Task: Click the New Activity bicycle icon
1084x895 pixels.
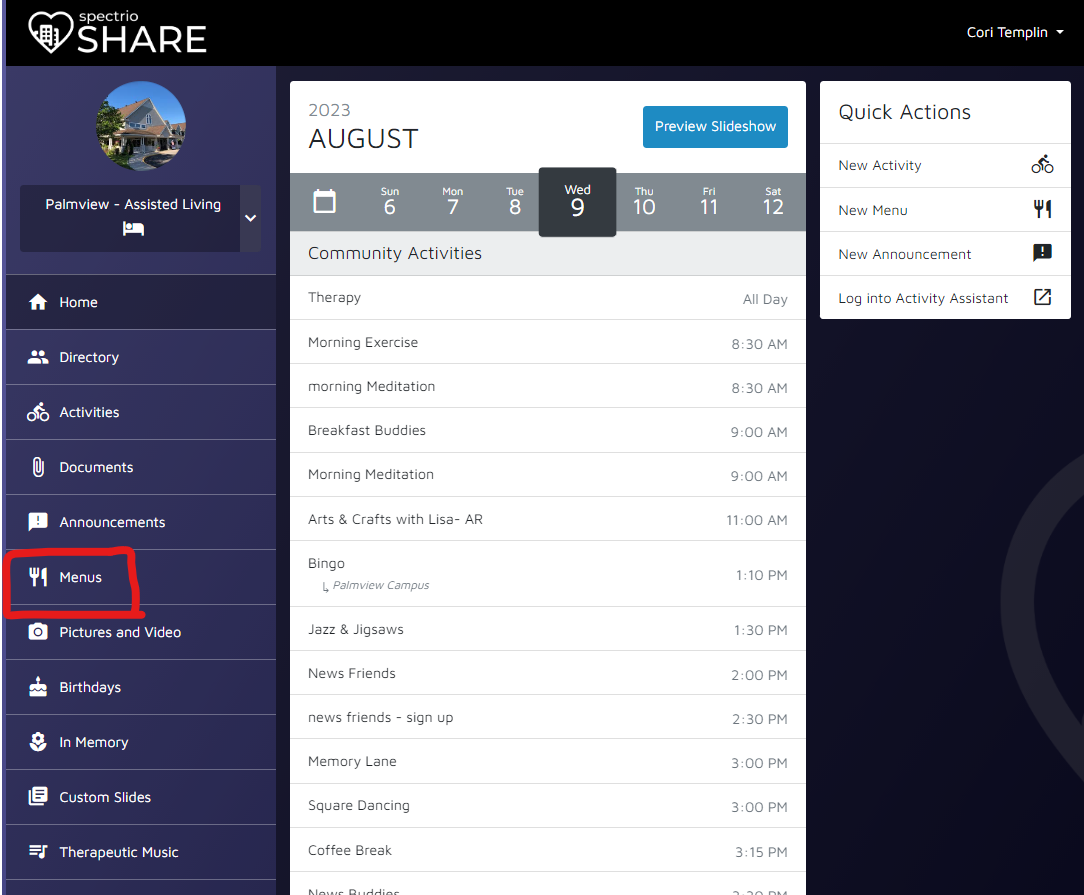Action: (x=1042, y=164)
